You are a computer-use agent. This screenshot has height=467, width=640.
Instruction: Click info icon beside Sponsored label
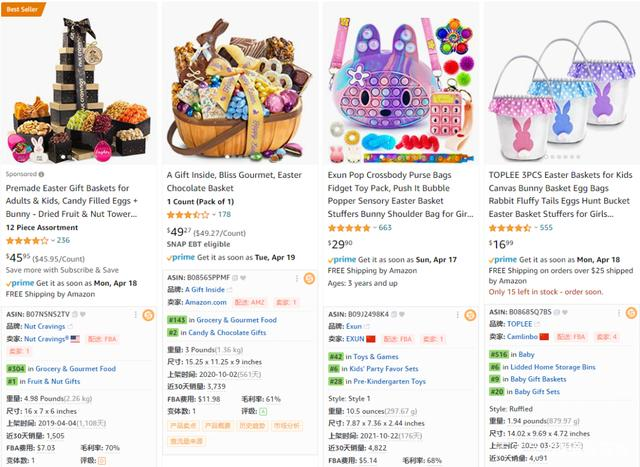42,174
